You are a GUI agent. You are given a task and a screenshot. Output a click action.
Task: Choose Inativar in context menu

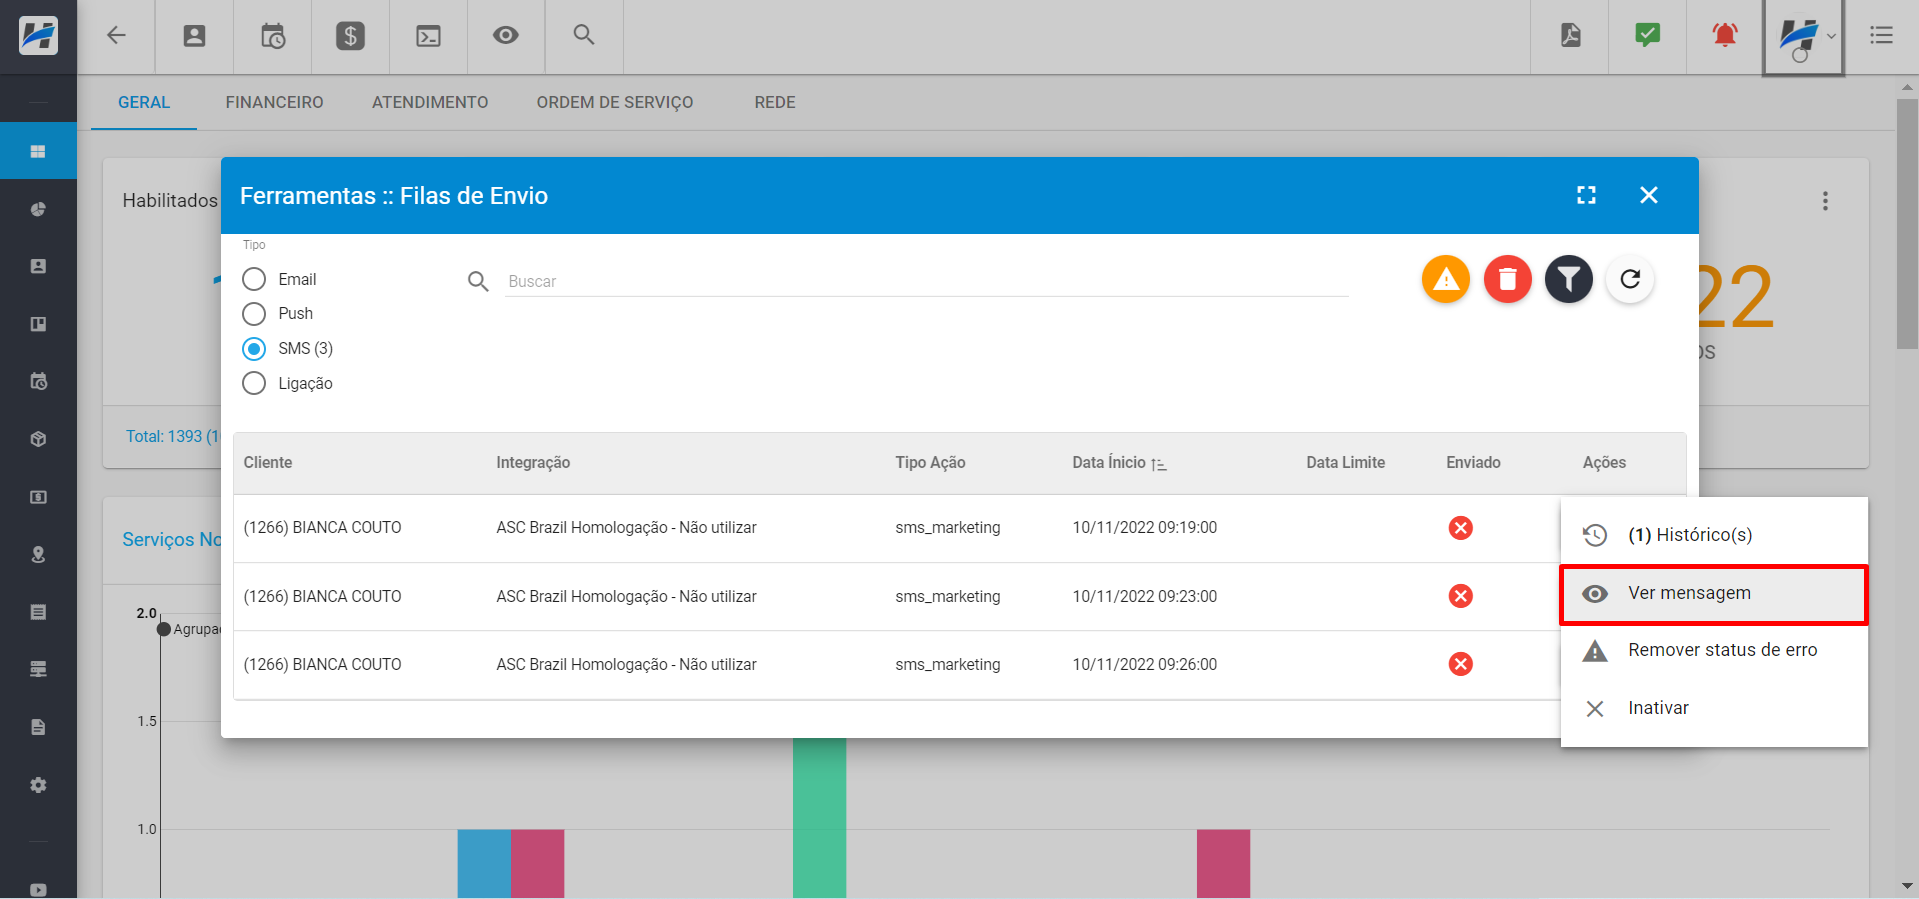pos(1714,709)
